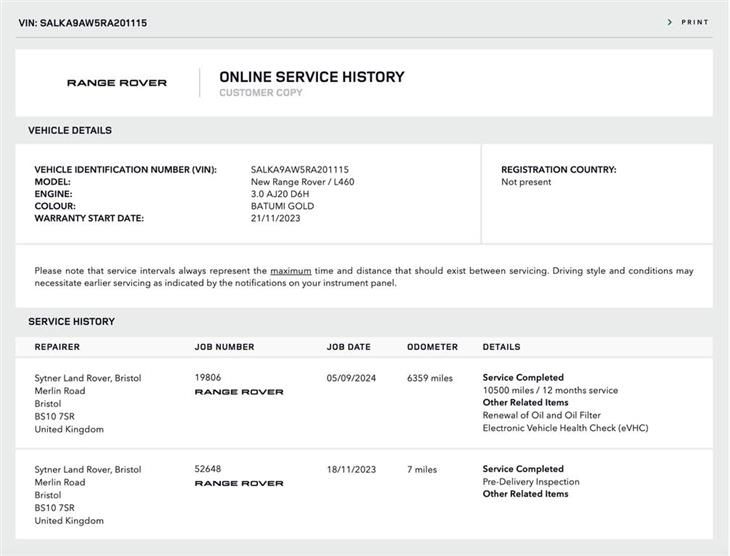Screen dimensions: 730x556
Task: Click Electronic Vehicle Health Check entry
Action: pos(565,428)
